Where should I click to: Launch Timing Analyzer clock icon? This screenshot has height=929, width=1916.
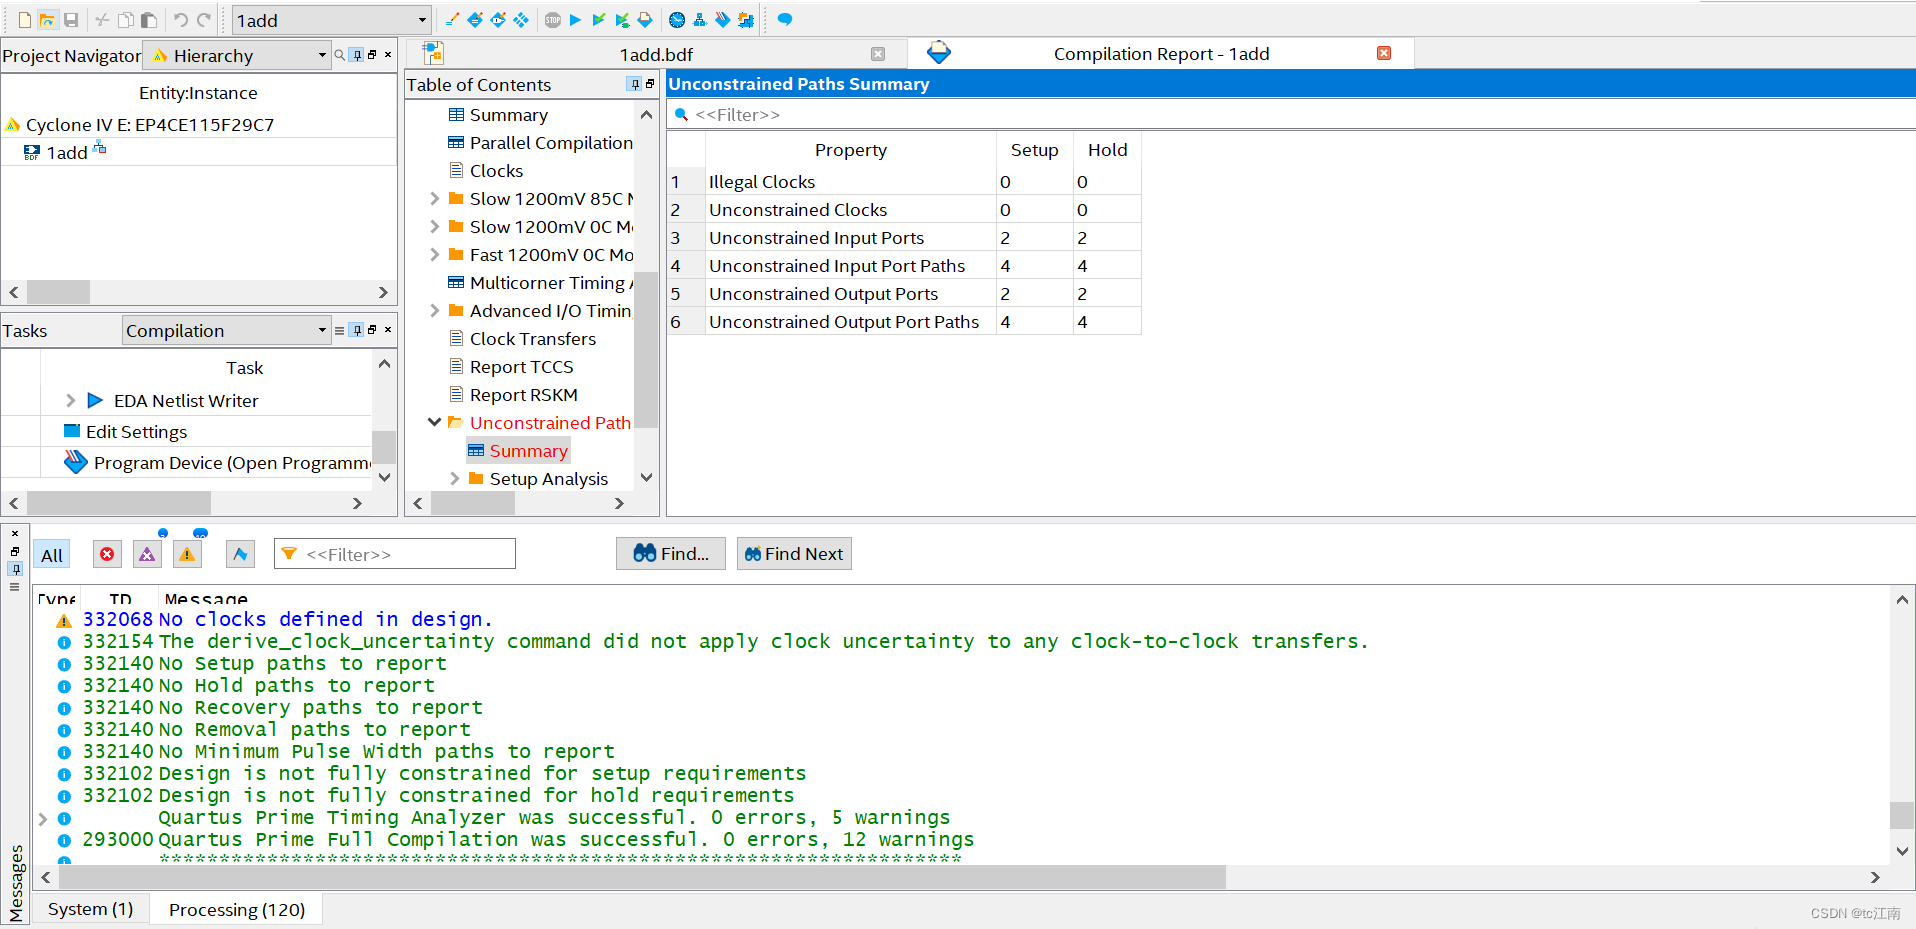coord(677,20)
